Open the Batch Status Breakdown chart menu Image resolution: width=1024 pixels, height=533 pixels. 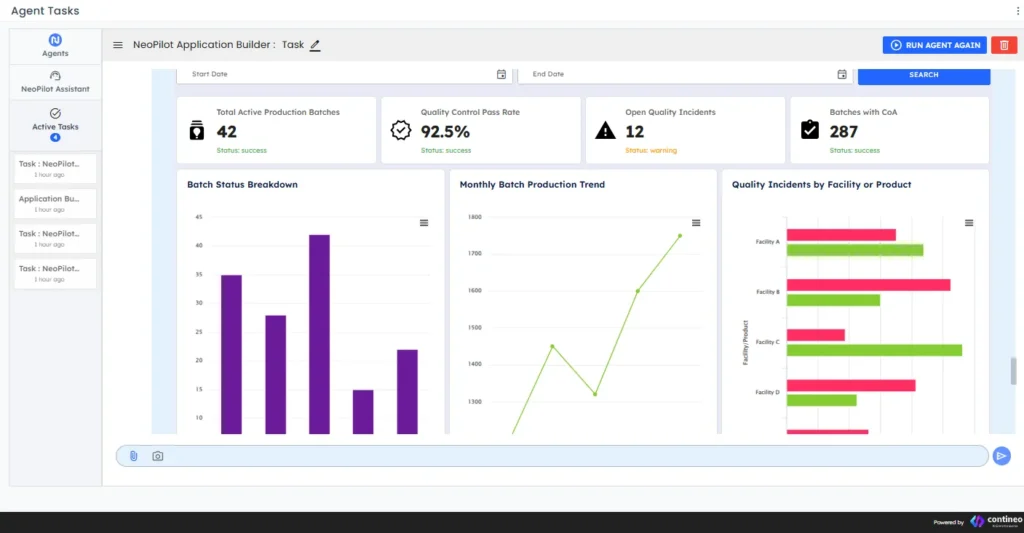[x=424, y=223]
